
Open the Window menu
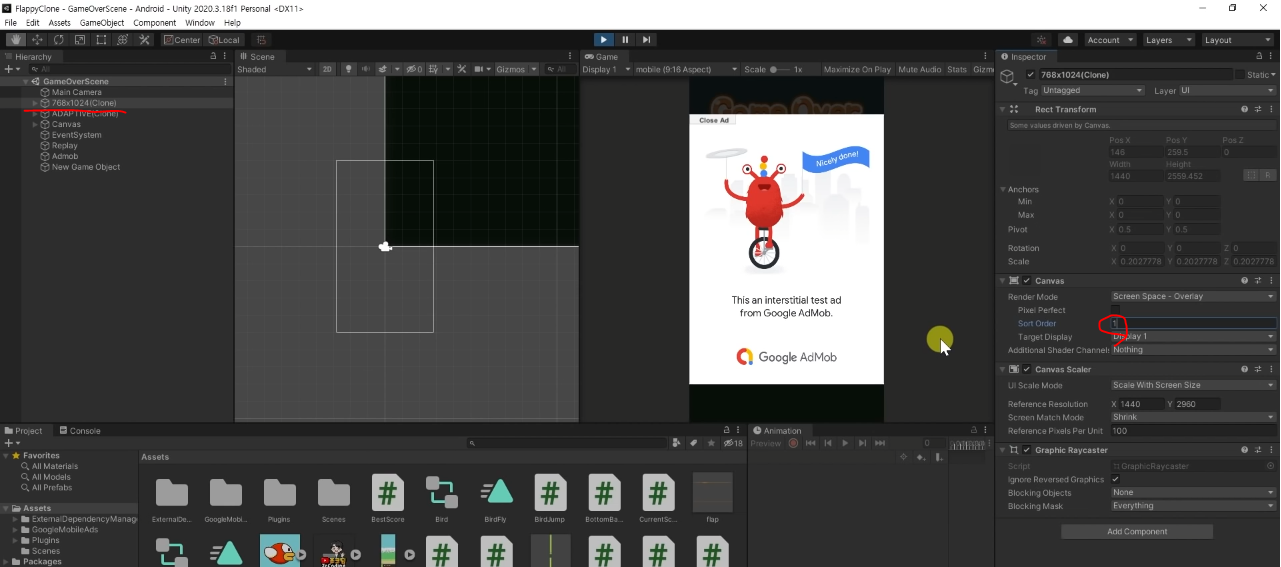click(200, 22)
